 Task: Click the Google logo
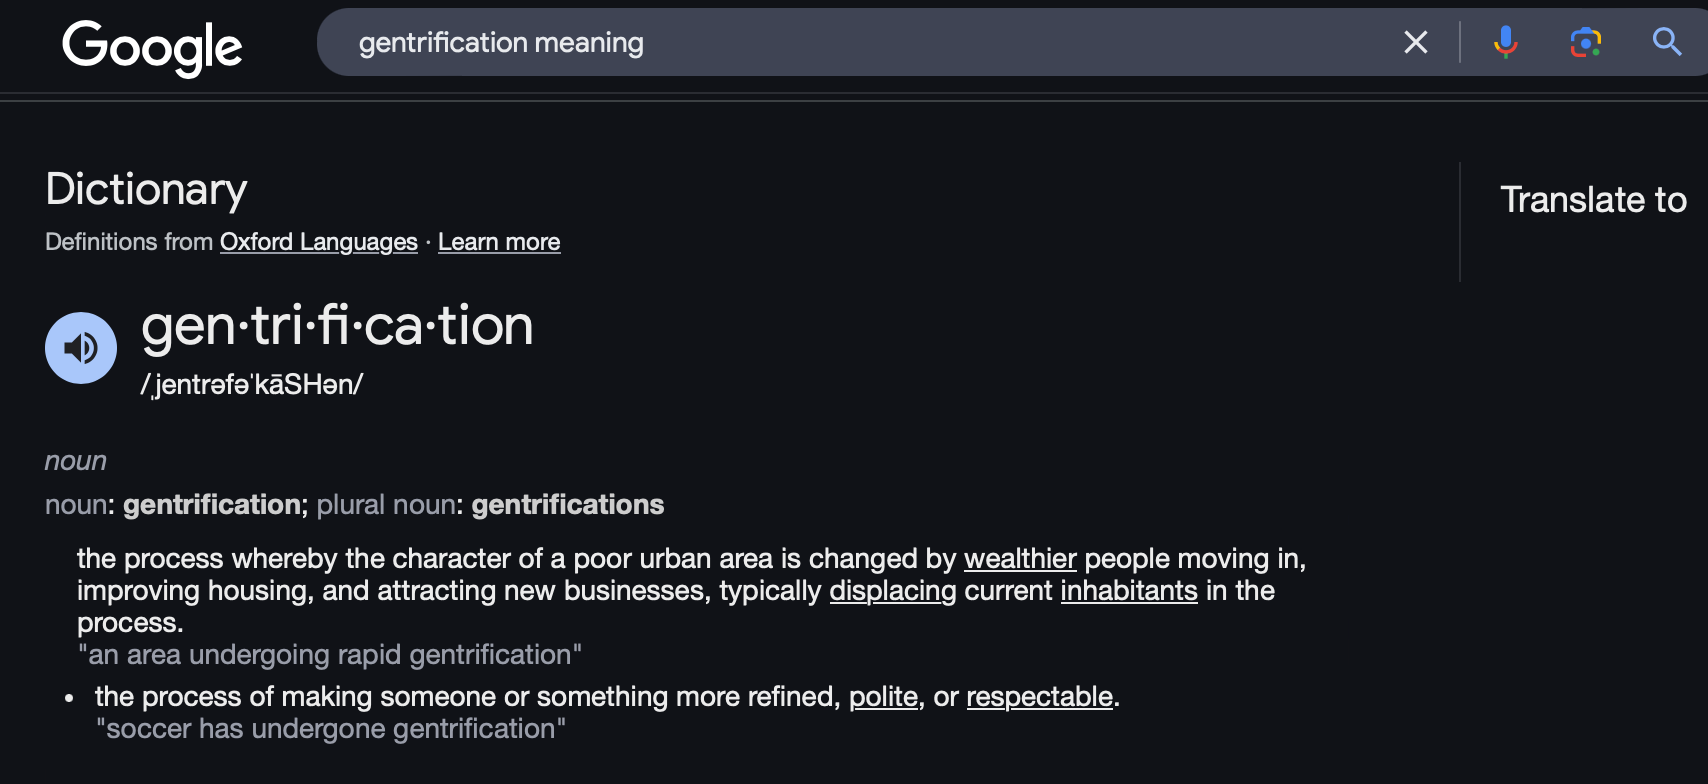click(152, 46)
